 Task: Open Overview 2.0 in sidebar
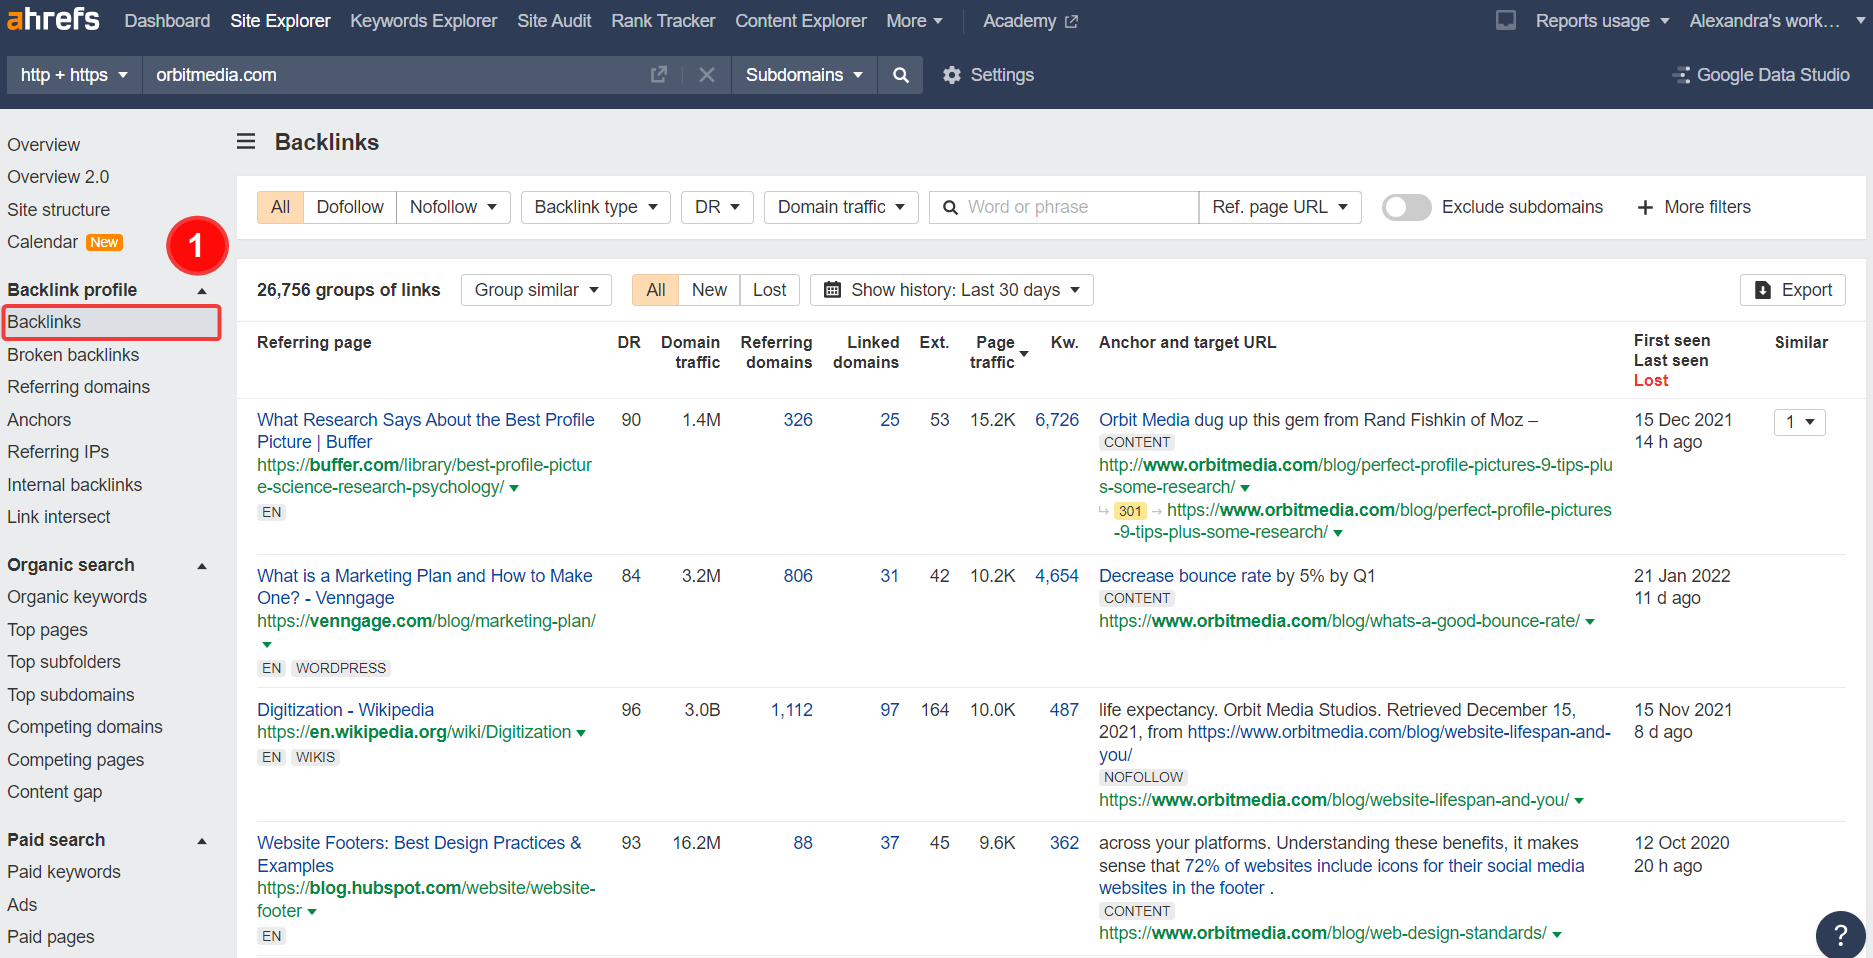click(x=58, y=177)
